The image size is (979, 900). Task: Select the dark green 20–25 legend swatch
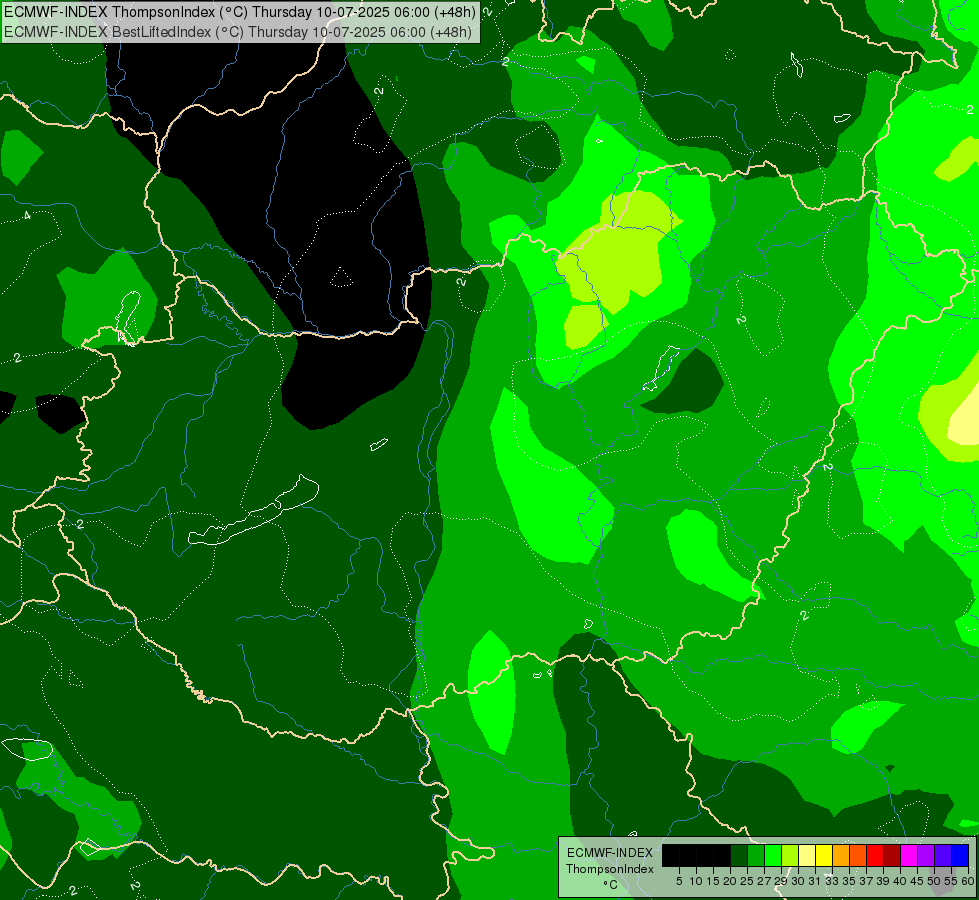click(x=739, y=855)
